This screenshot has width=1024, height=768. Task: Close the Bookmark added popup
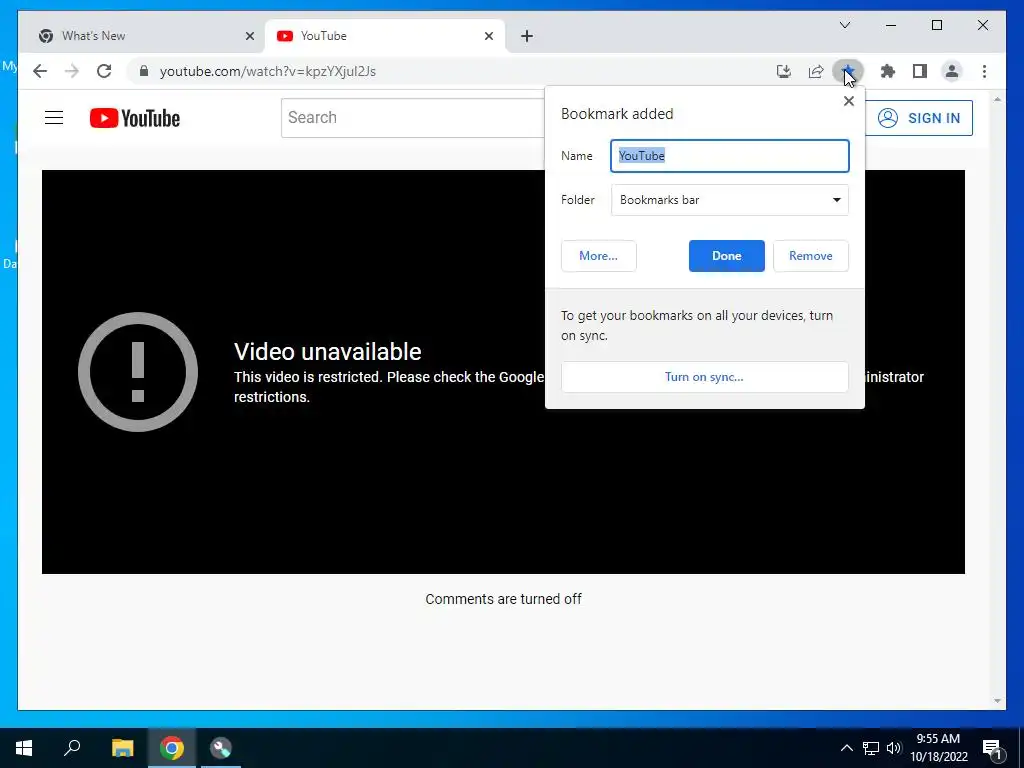[848, 101]
